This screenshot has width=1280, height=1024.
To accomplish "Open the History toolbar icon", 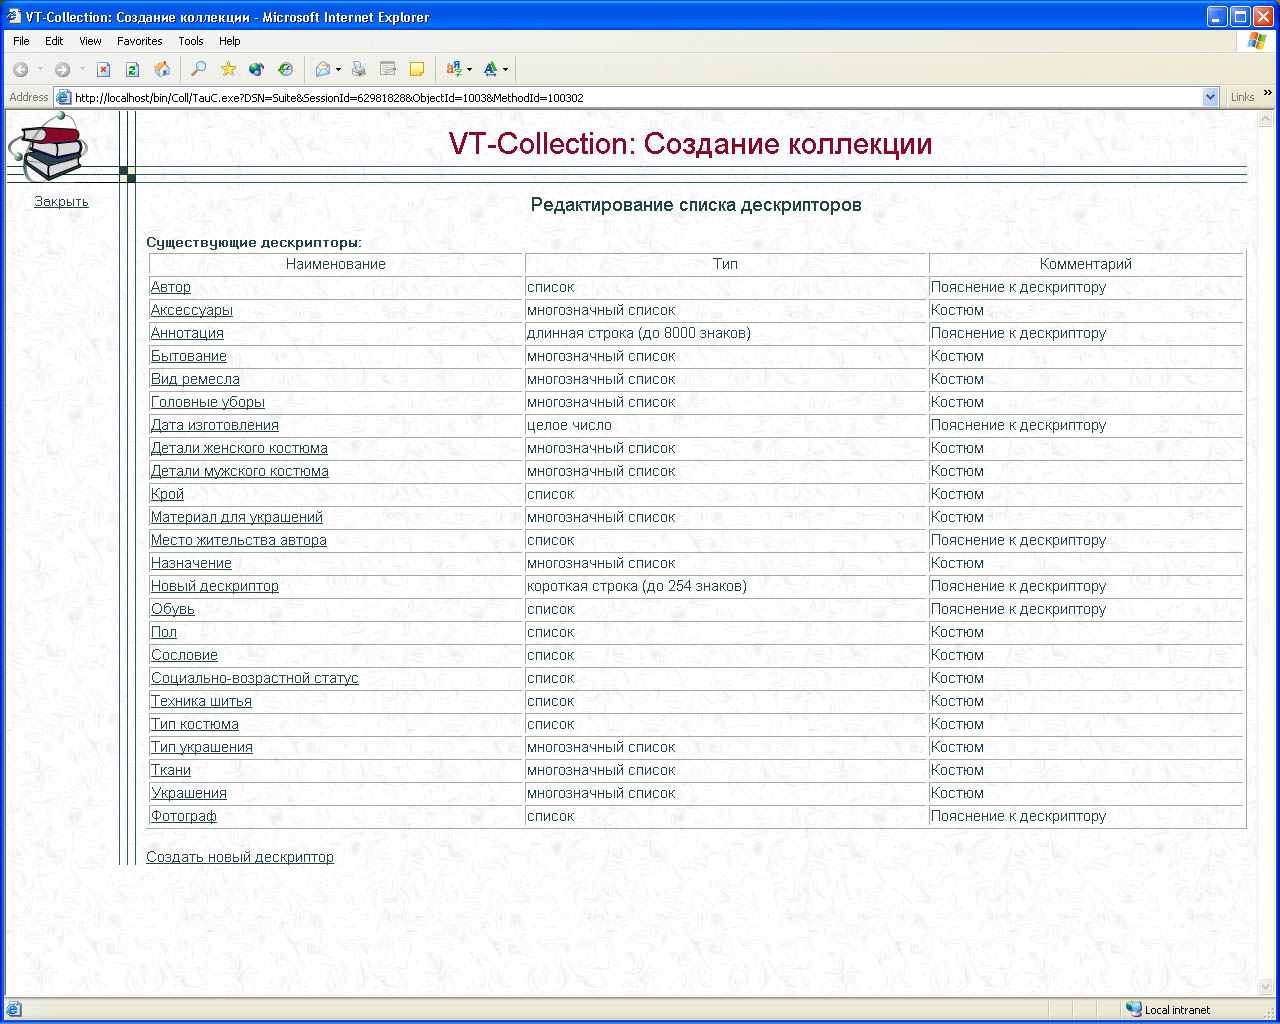I will point(286,69).
